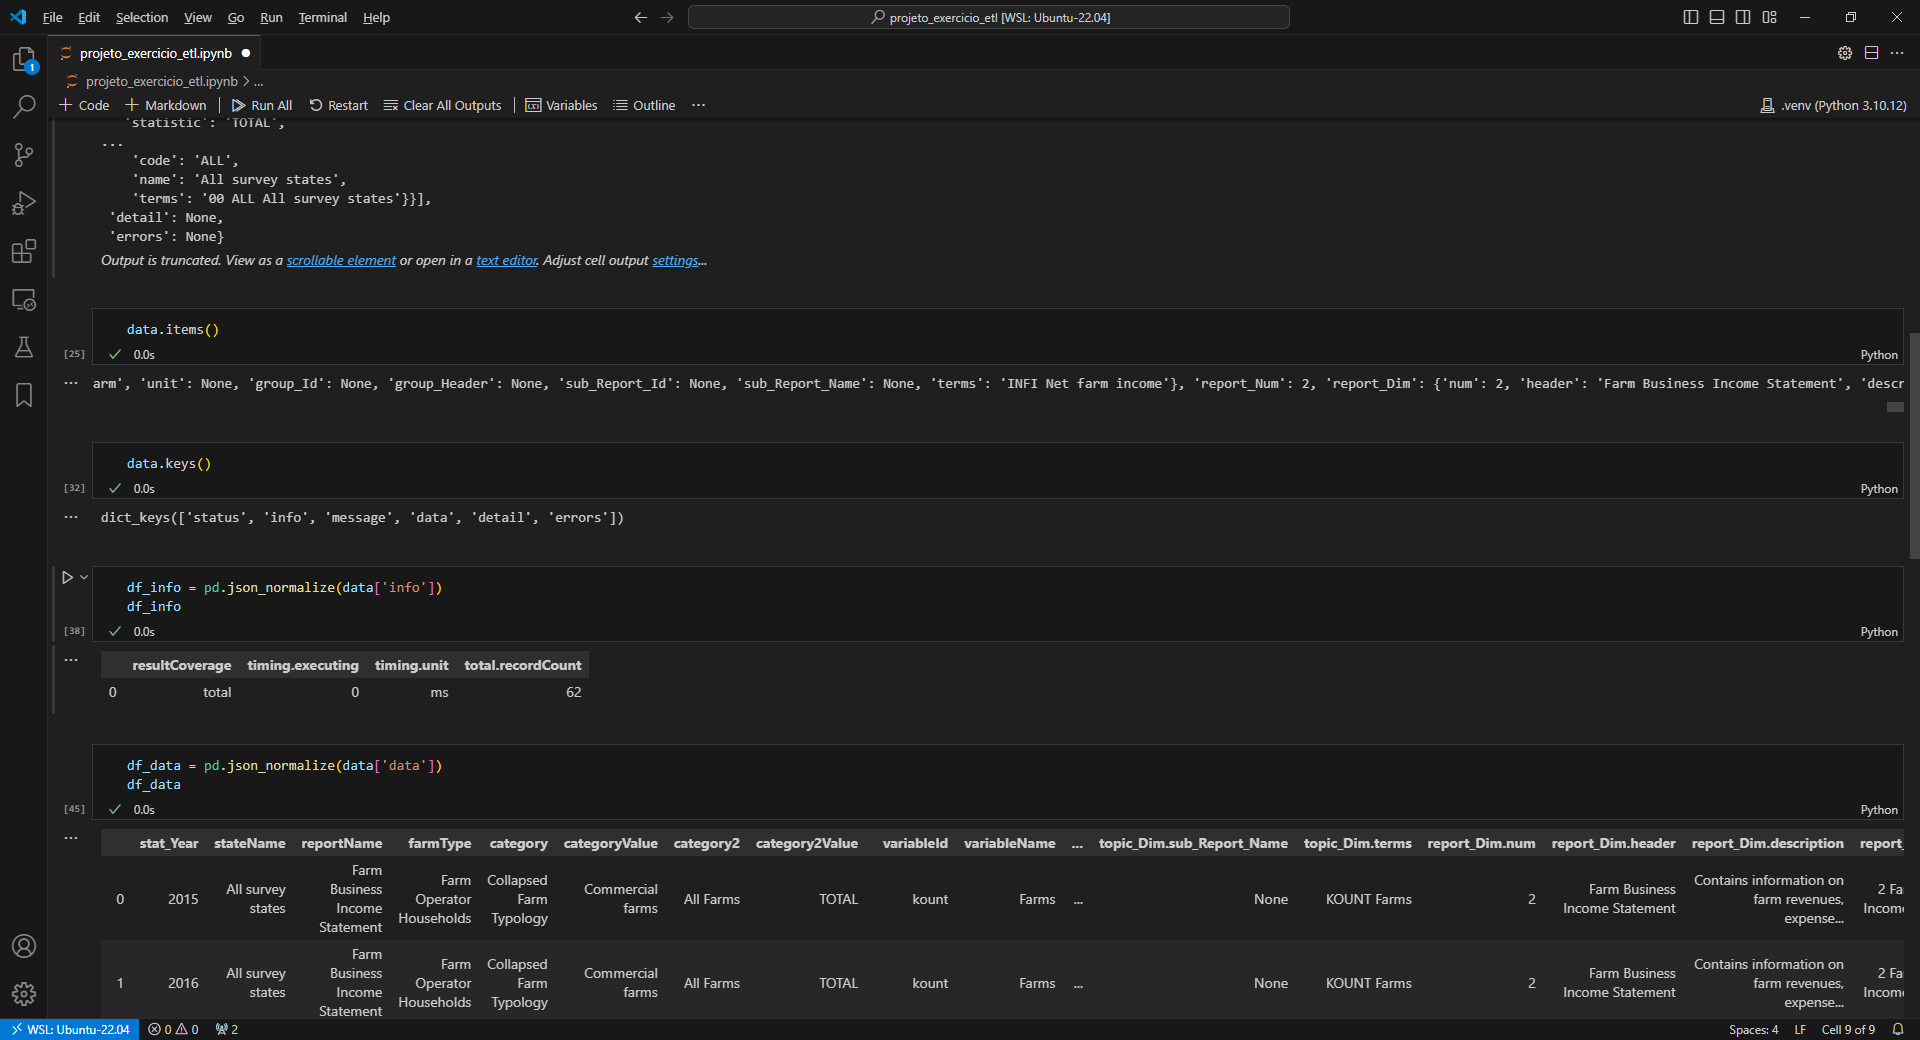Open errors and warnings problems indicator
The image size is (1920, 1040).
coord(173,1029)
